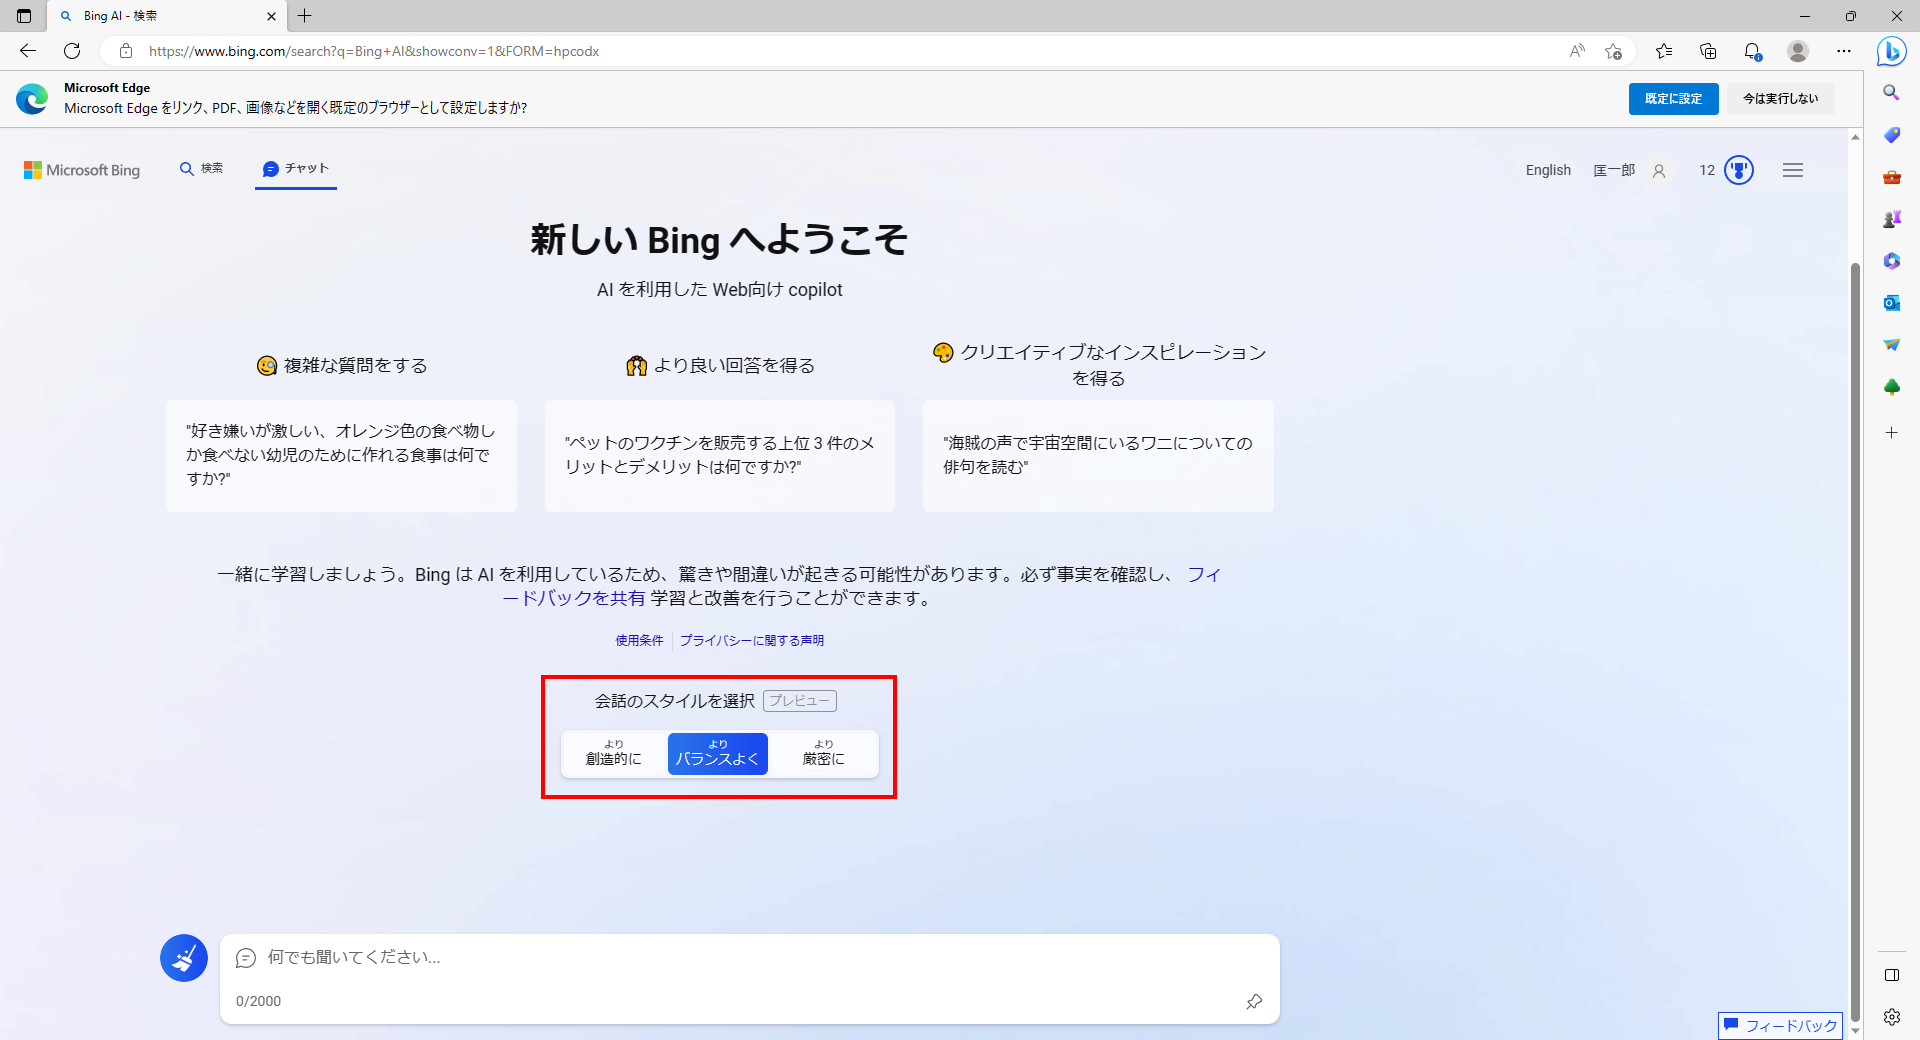Choose the ペットのワクチン example prompt
1920x1040 pixels.
tap(720, 455)
